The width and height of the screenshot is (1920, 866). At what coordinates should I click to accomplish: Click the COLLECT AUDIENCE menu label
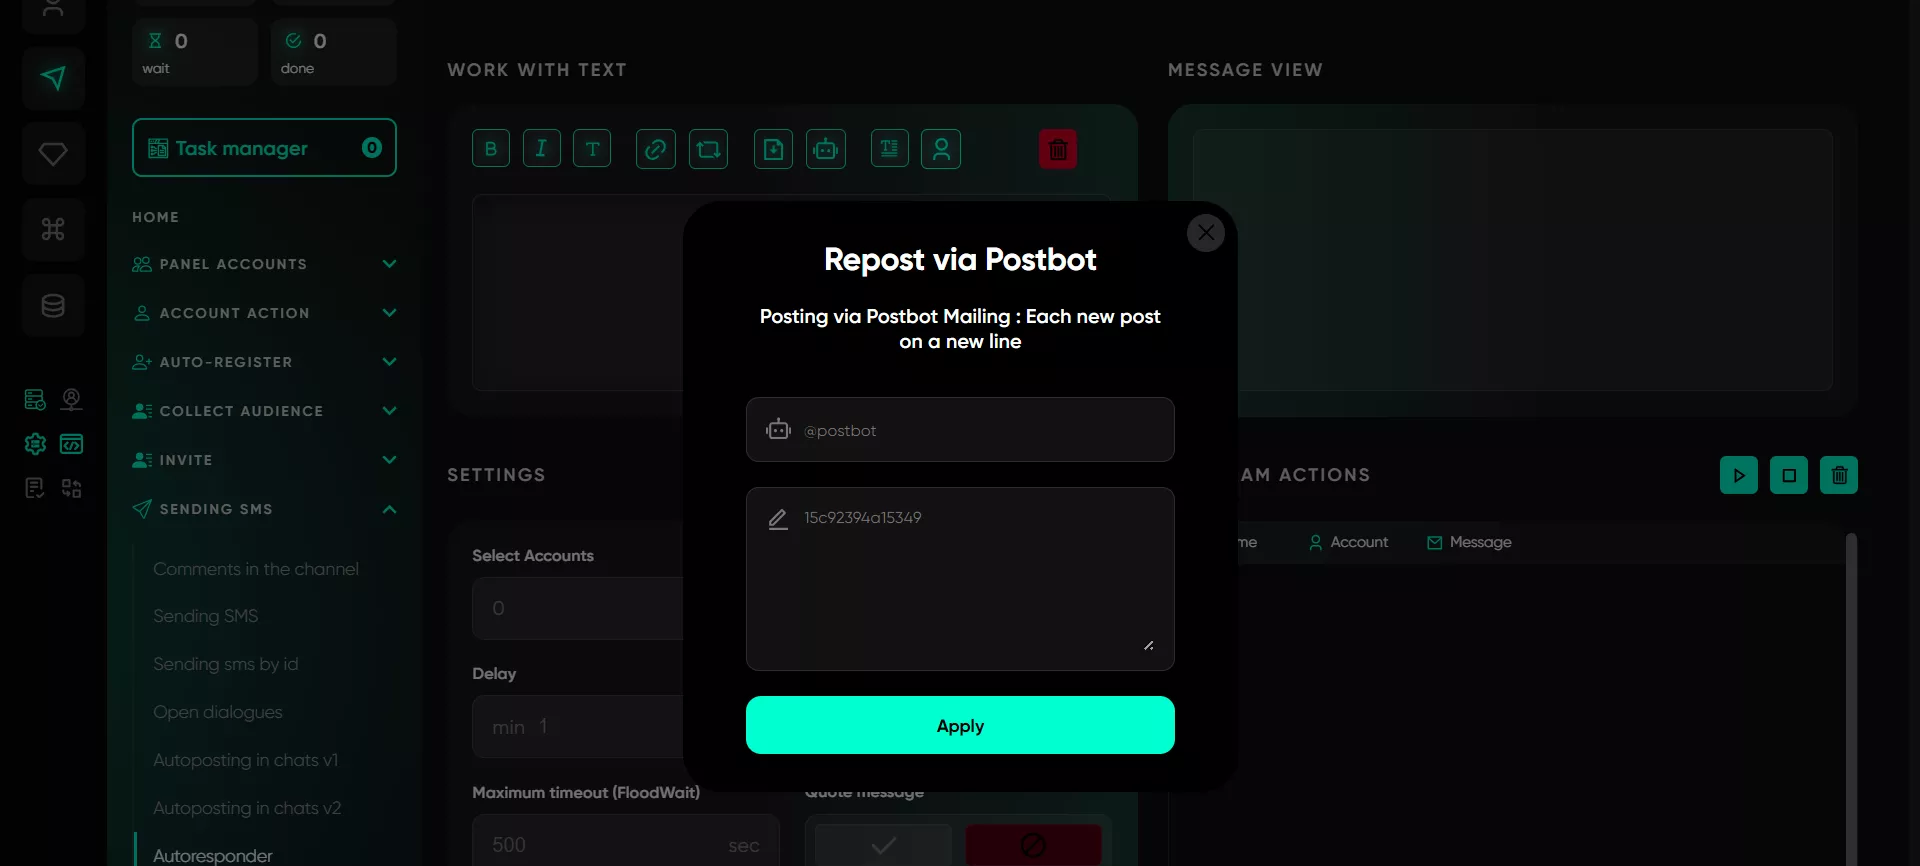241,411
